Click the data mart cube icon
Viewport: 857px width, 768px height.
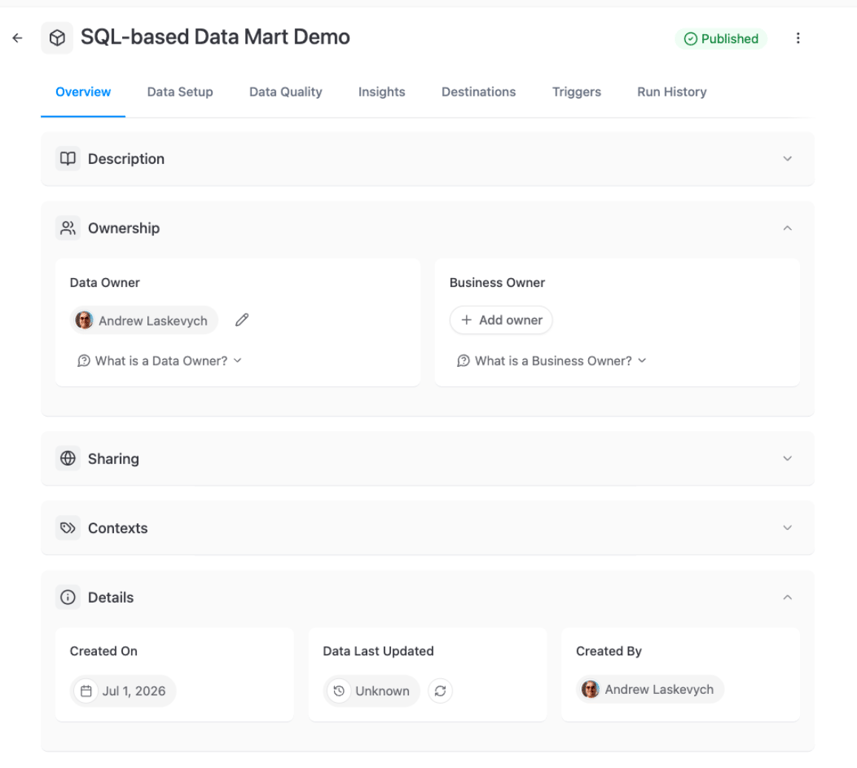click(57, 38)
